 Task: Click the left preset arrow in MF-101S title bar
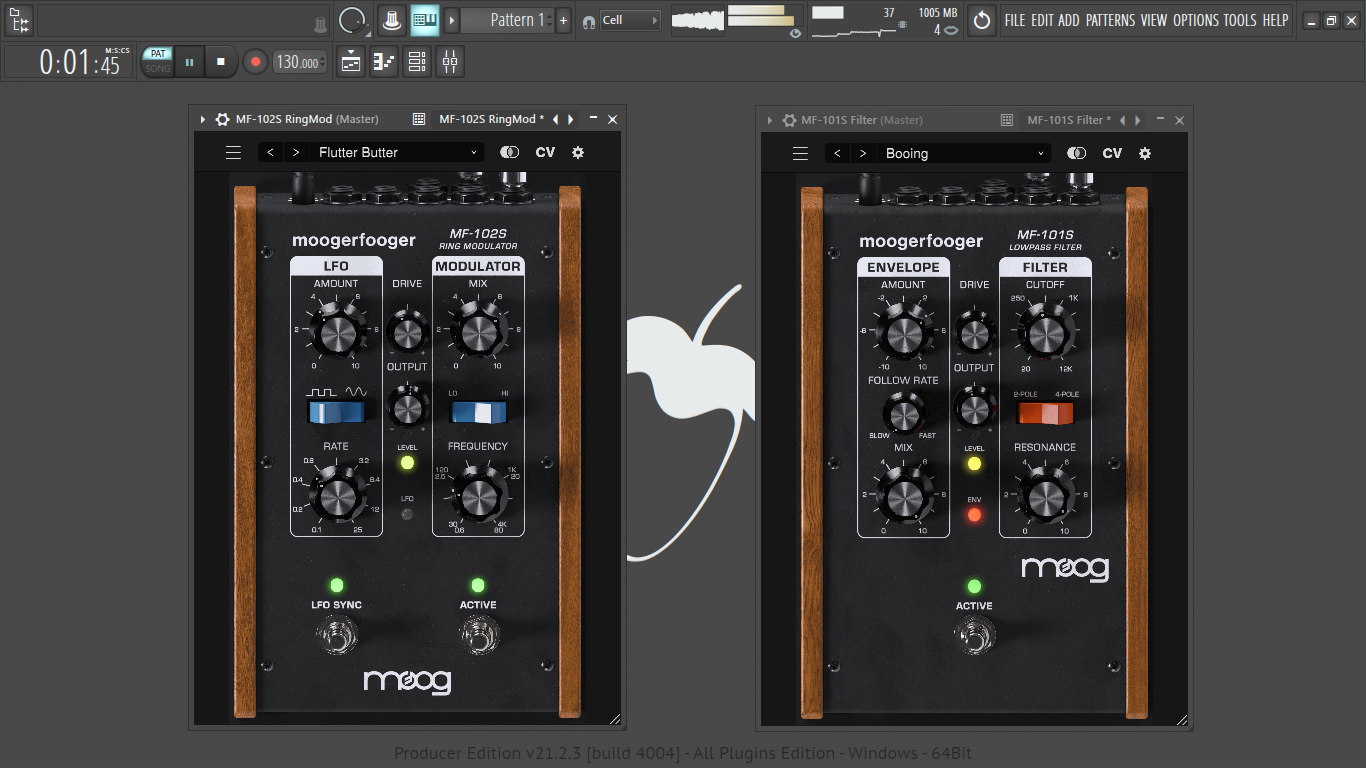pos(1122,120)
